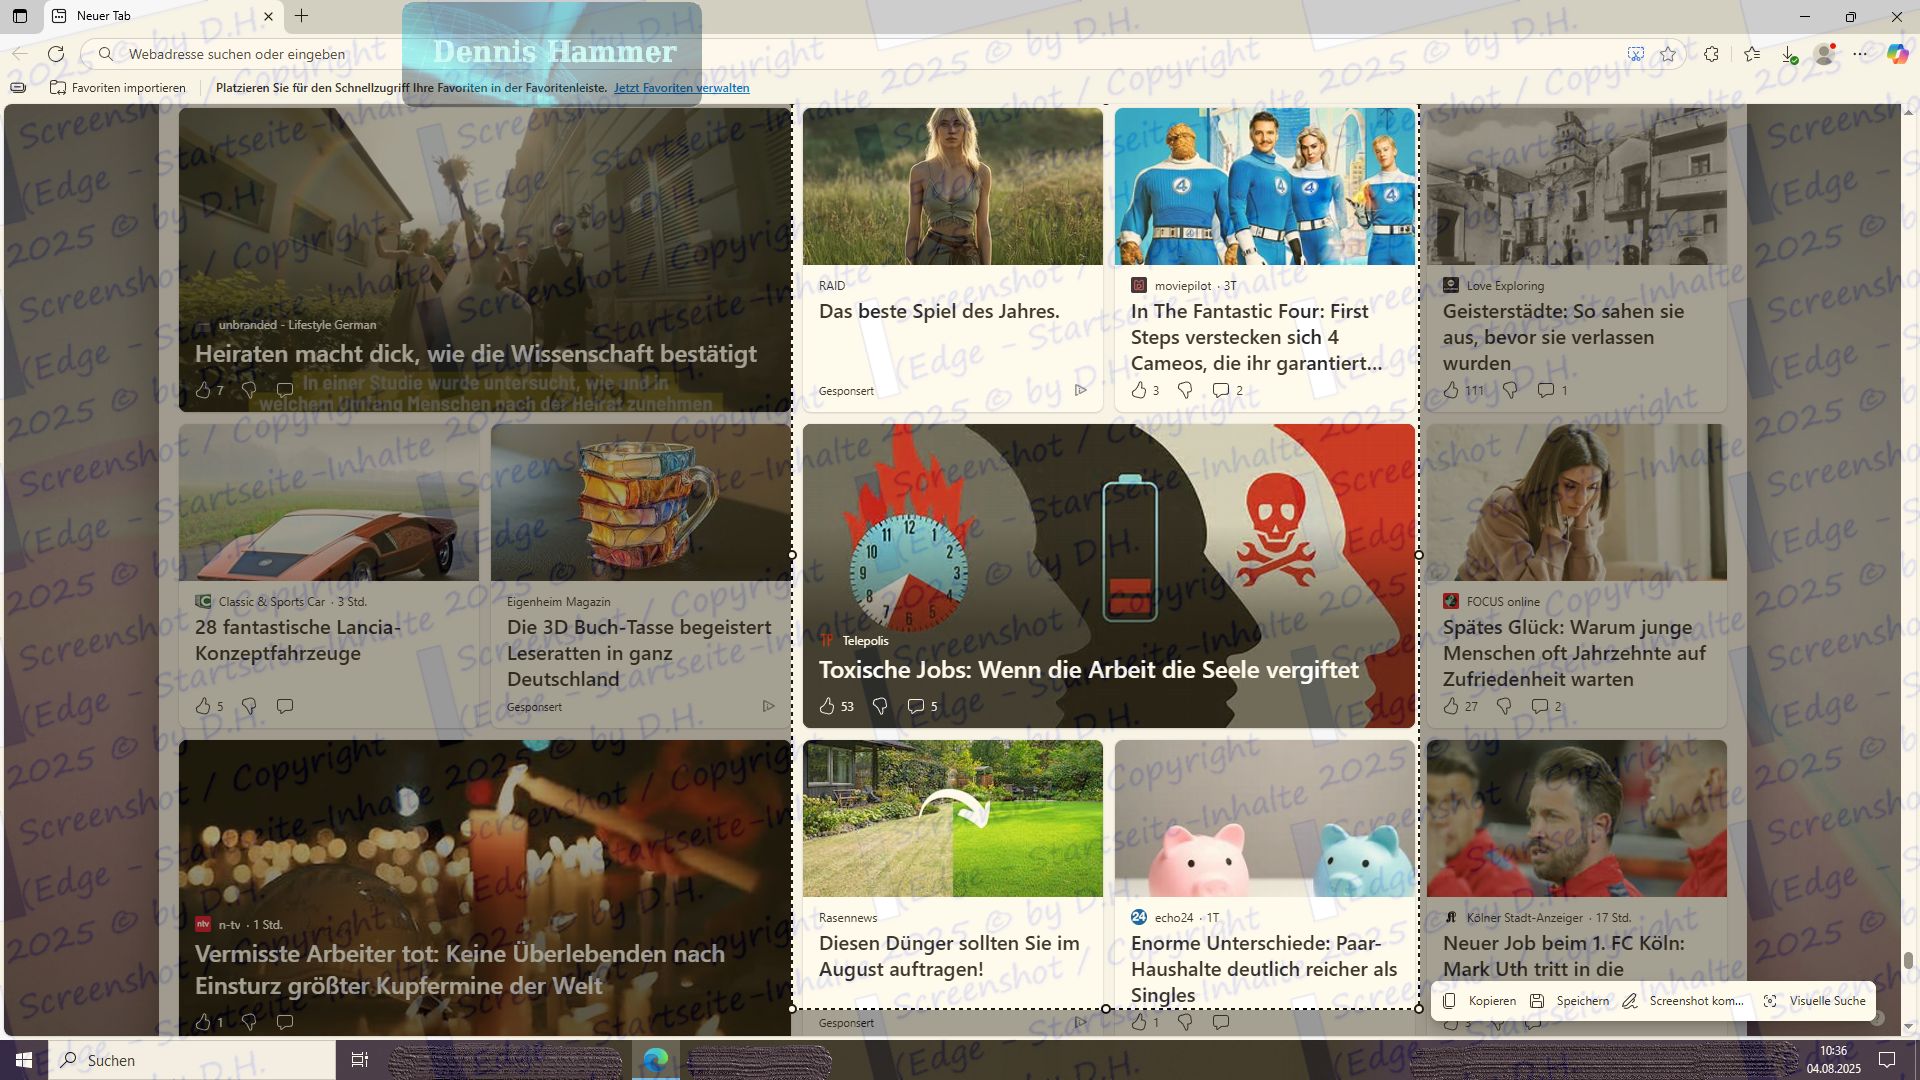Like the Geisterstädte article

pos(1451,390)
